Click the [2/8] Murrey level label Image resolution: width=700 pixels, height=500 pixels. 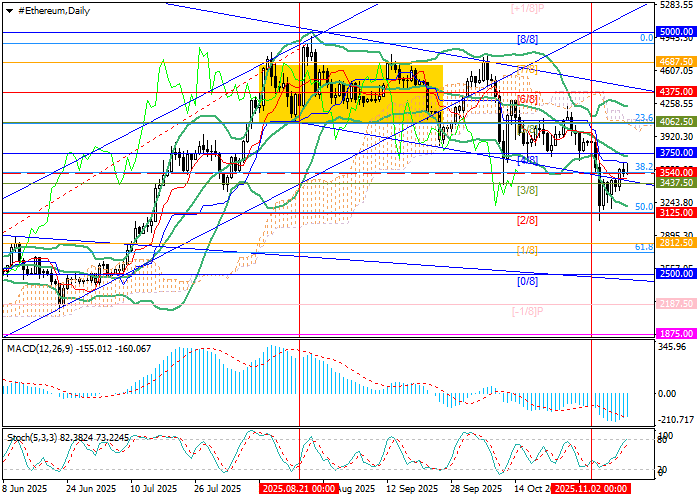[527, 219]
